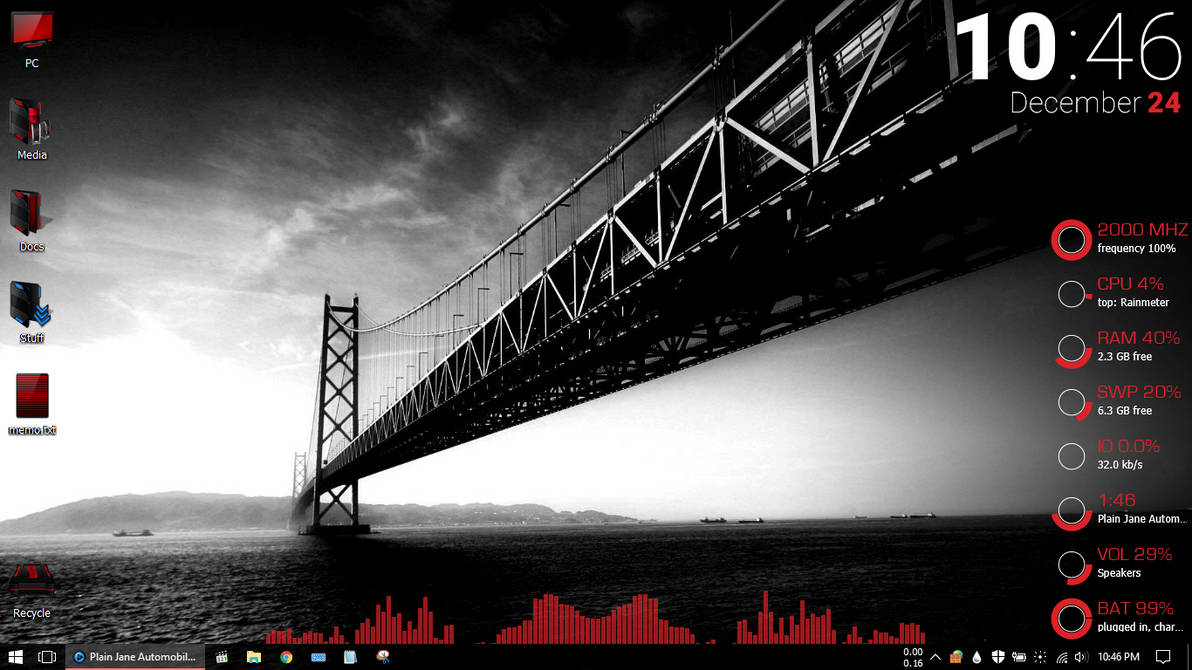
Task: Open the brightness sun tray icon
Action: tap(1040, 657)
